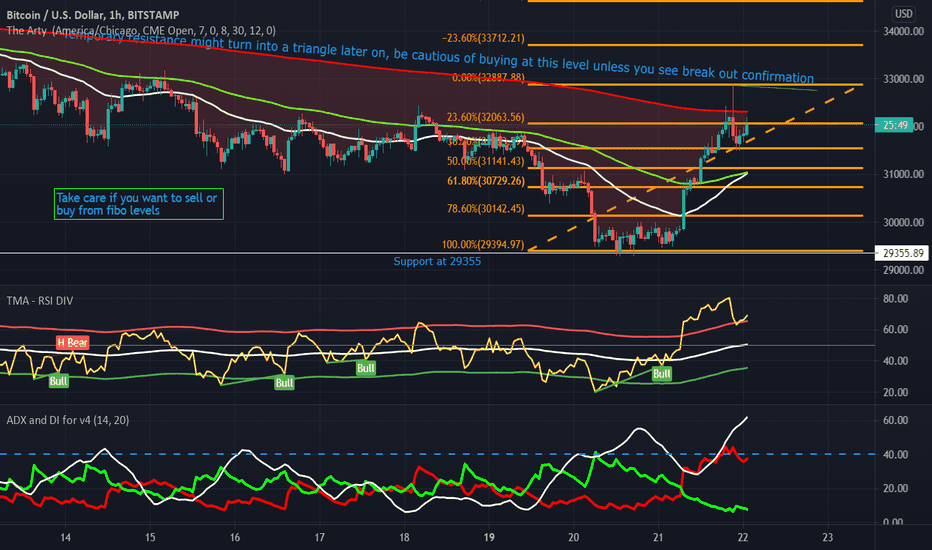Select The Arty indicator legend
Viewport: 932px width, 550px height.
pos(141,30)
